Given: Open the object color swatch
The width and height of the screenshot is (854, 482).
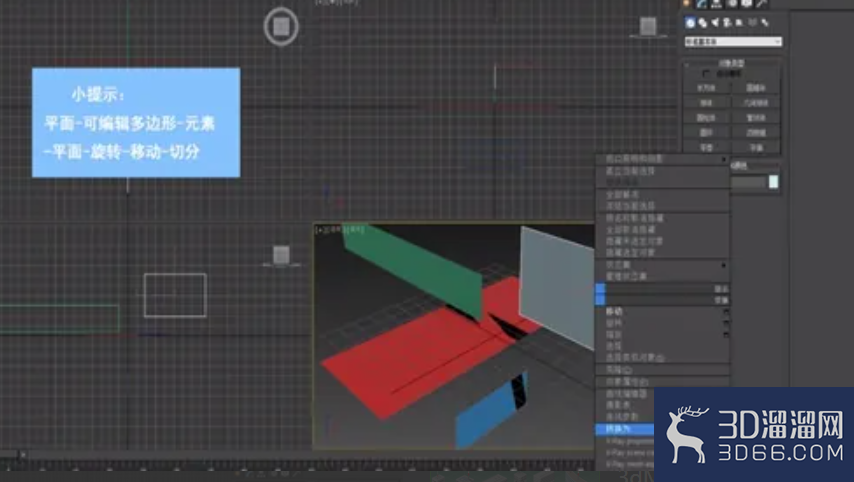Looking at the screenshot, I should coord(773,182).
